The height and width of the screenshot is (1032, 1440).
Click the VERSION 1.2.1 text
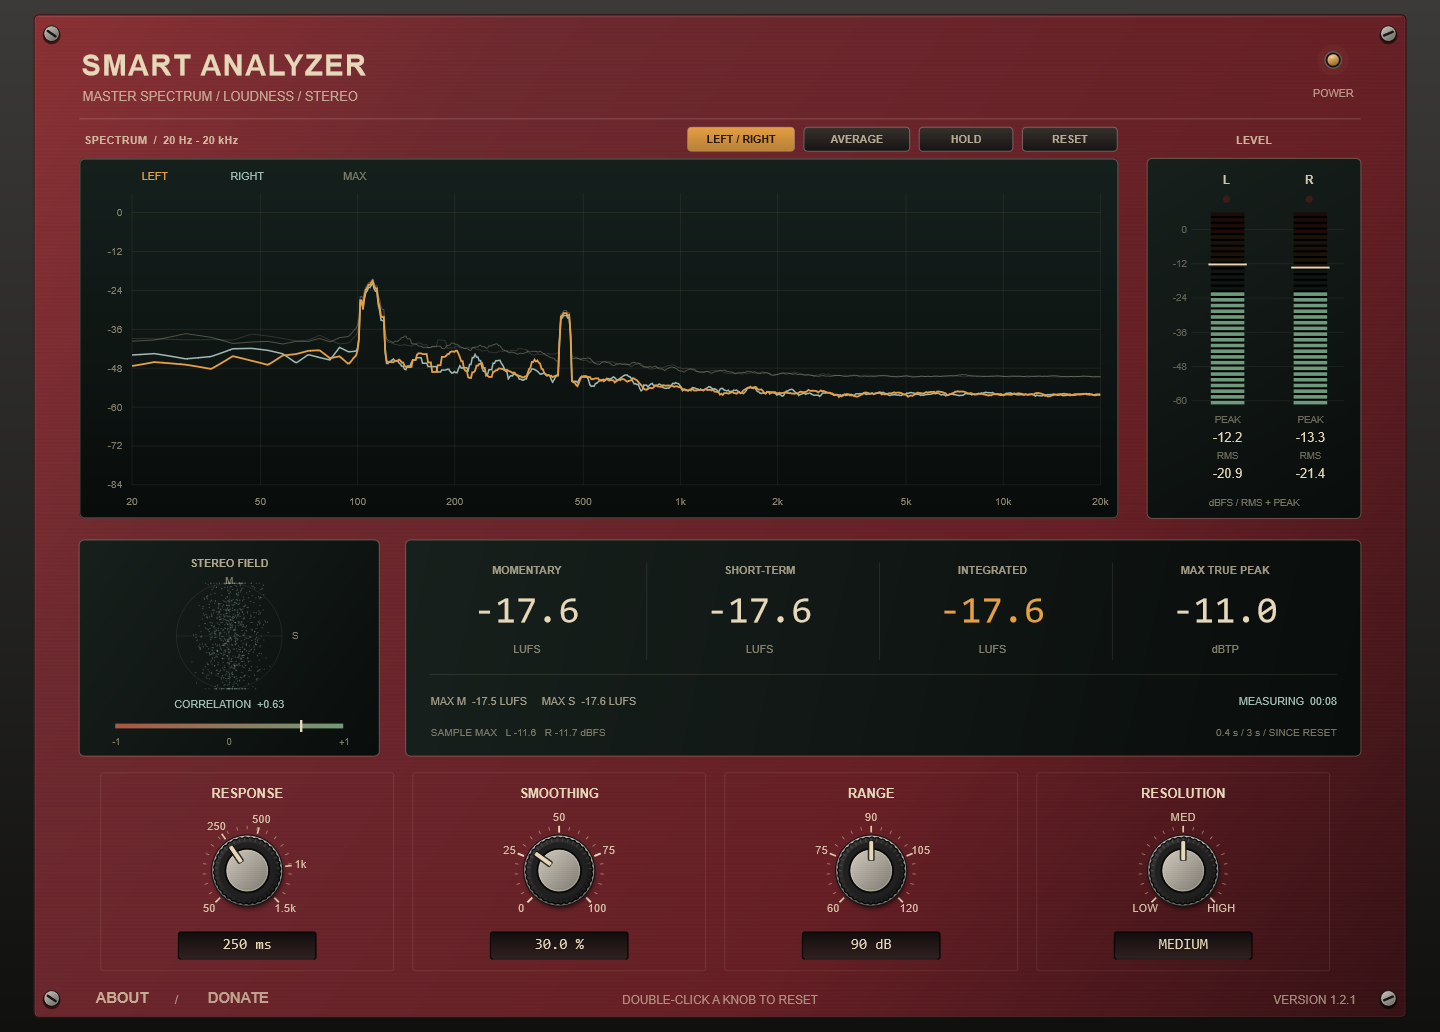(x=1314, y=999)
